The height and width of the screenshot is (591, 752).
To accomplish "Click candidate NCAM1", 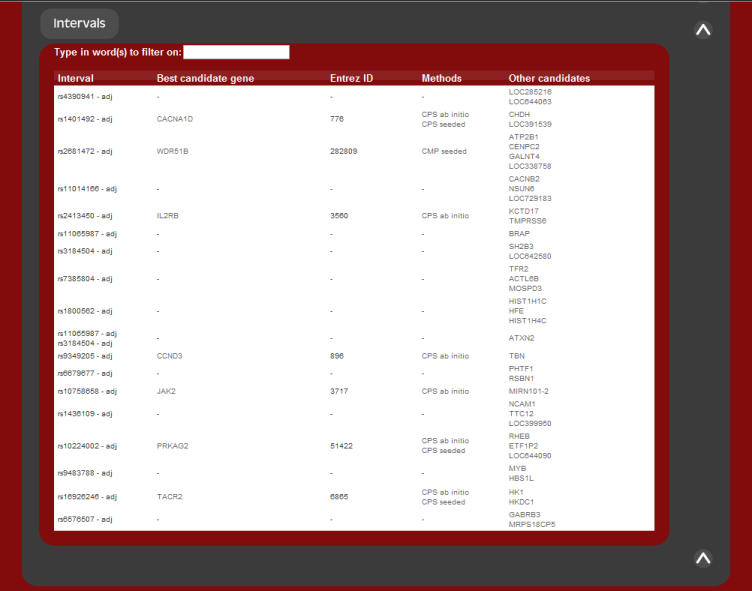I will click(x=522, y=404).
